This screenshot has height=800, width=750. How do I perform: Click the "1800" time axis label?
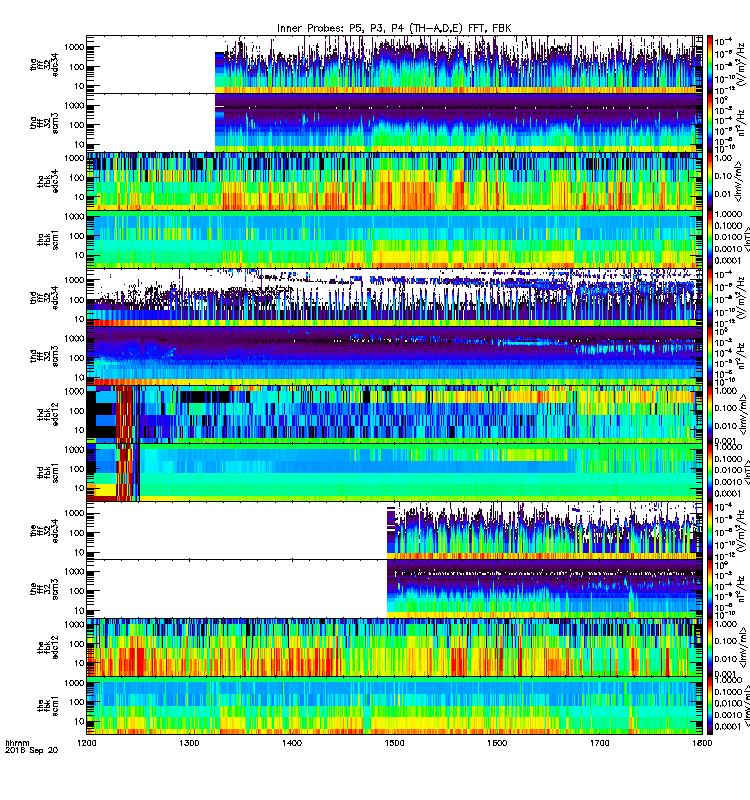coord(702,743)
